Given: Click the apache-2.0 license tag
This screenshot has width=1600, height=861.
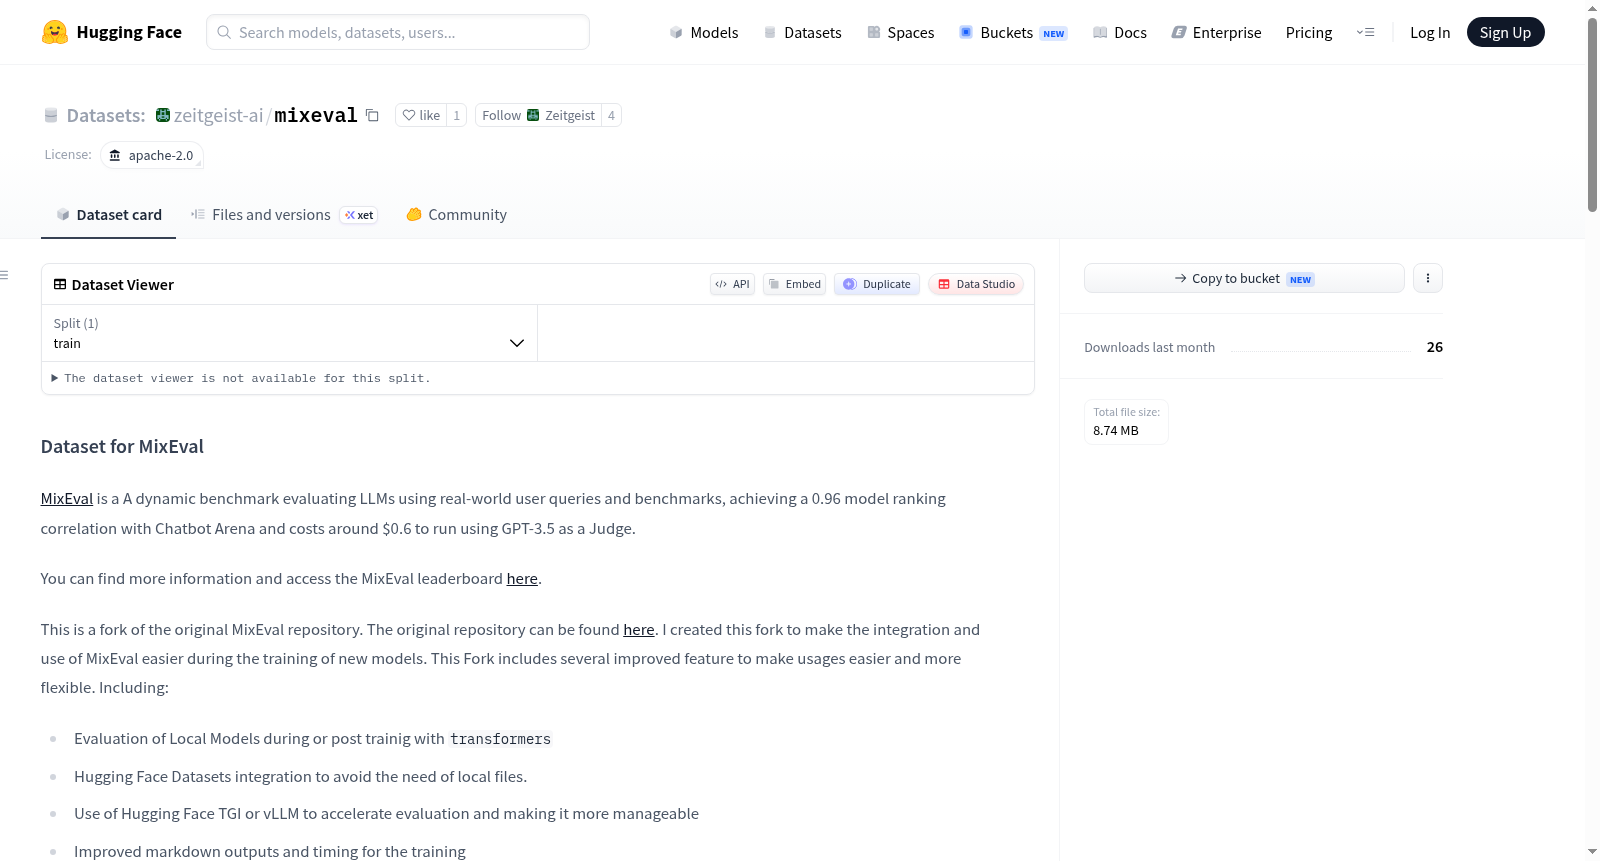Looking at the screenshot, I should [x=152, y=155].
